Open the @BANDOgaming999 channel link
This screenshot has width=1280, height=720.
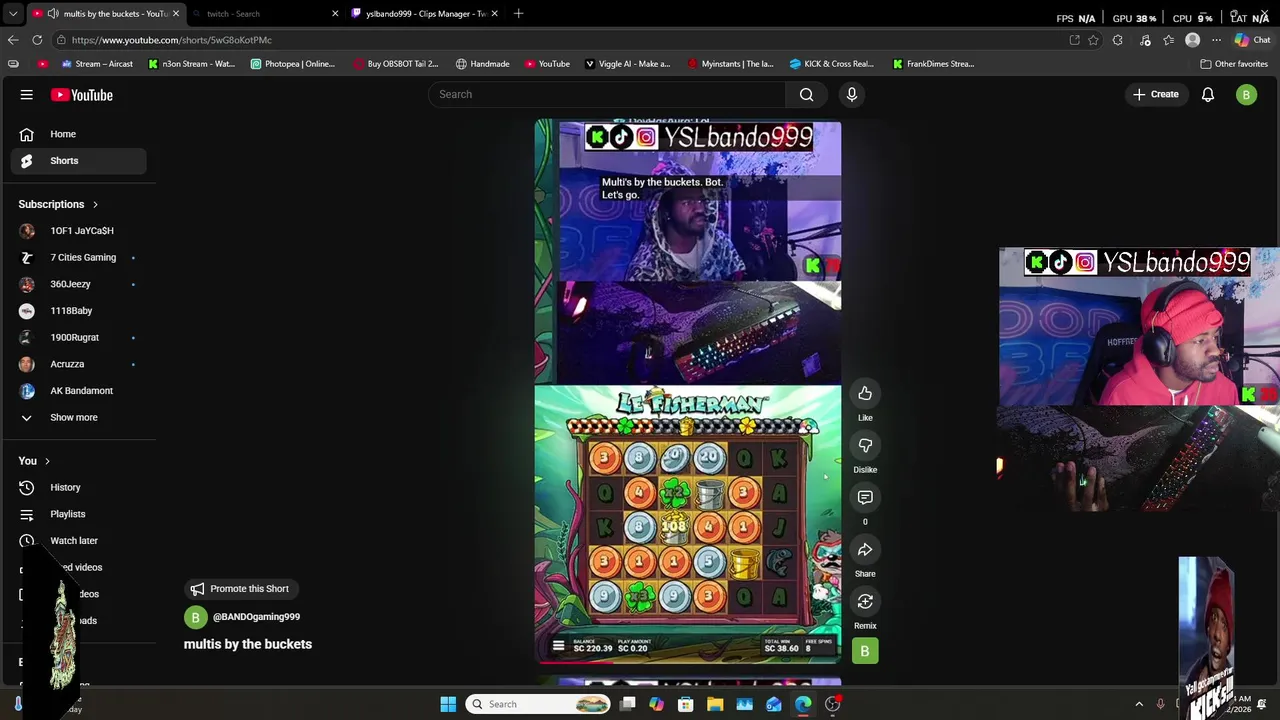click(256, 617)
